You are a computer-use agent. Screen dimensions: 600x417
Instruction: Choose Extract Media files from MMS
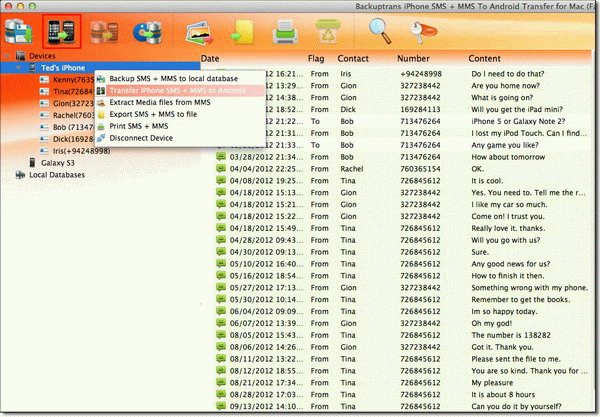click(x=160, y=103)
